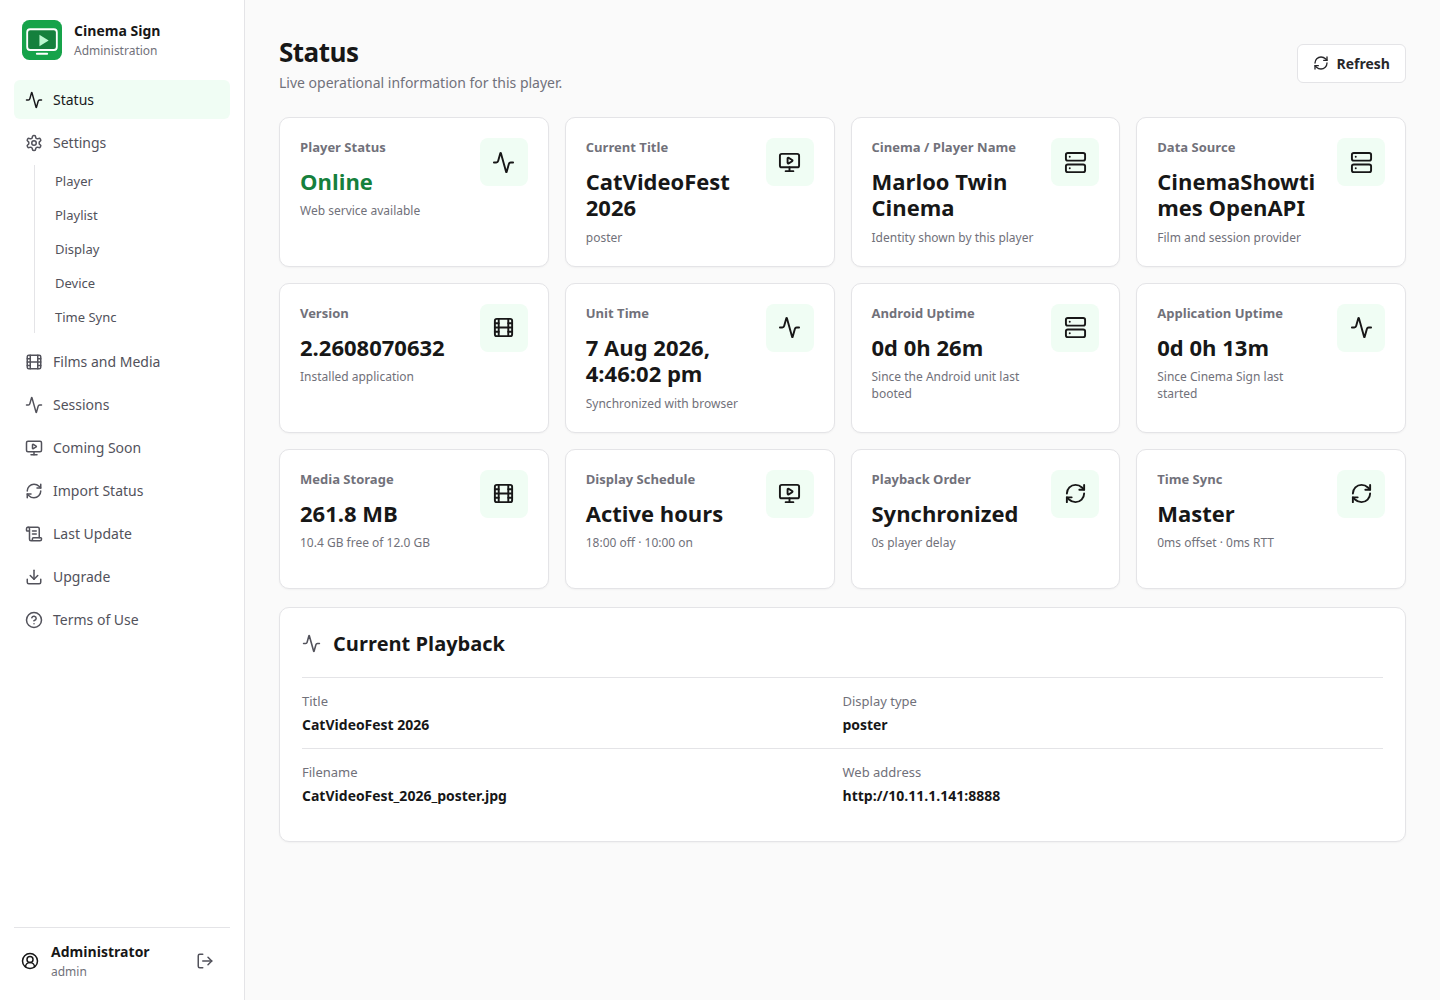Open the Sessions page
Screen dimensions: 1440x1000
(122, 405)
